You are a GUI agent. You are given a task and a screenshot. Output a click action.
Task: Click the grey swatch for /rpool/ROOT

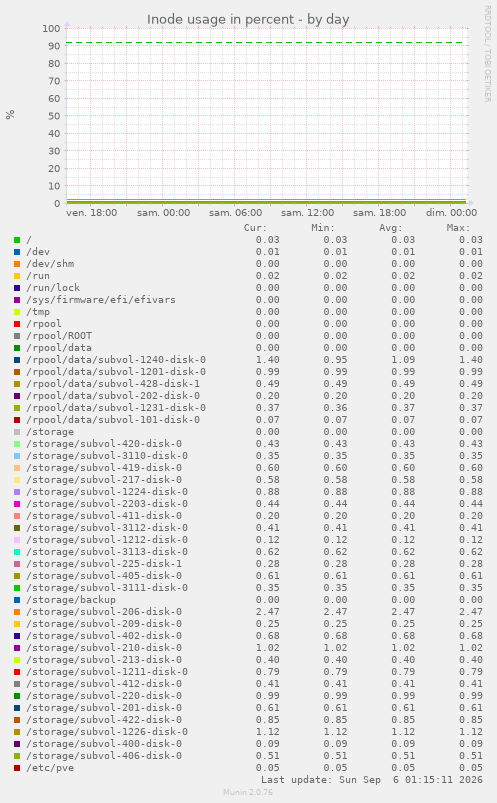point(17,336)
